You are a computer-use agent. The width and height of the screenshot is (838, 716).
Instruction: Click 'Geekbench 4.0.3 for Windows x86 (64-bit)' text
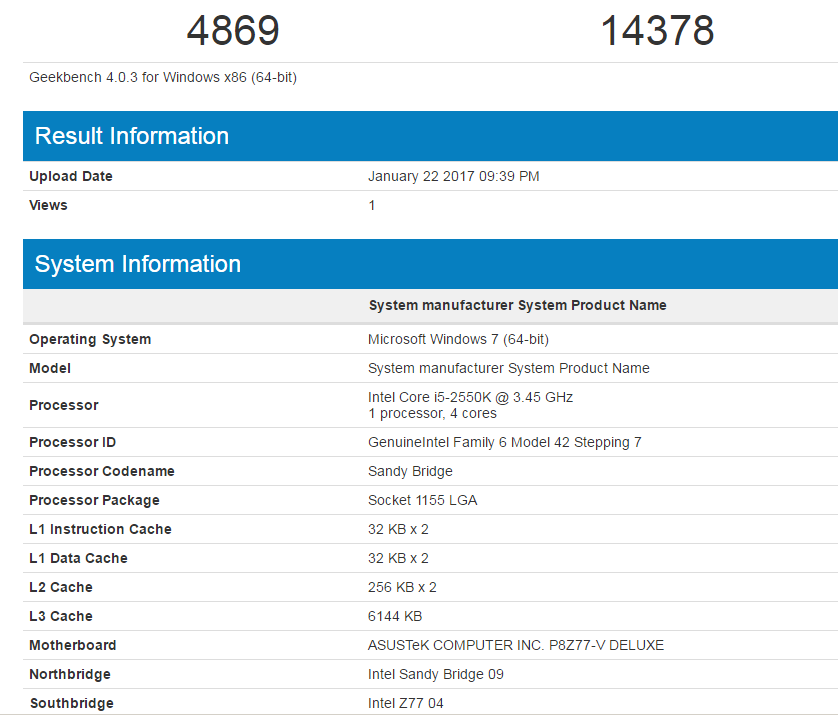coord(163,77)
